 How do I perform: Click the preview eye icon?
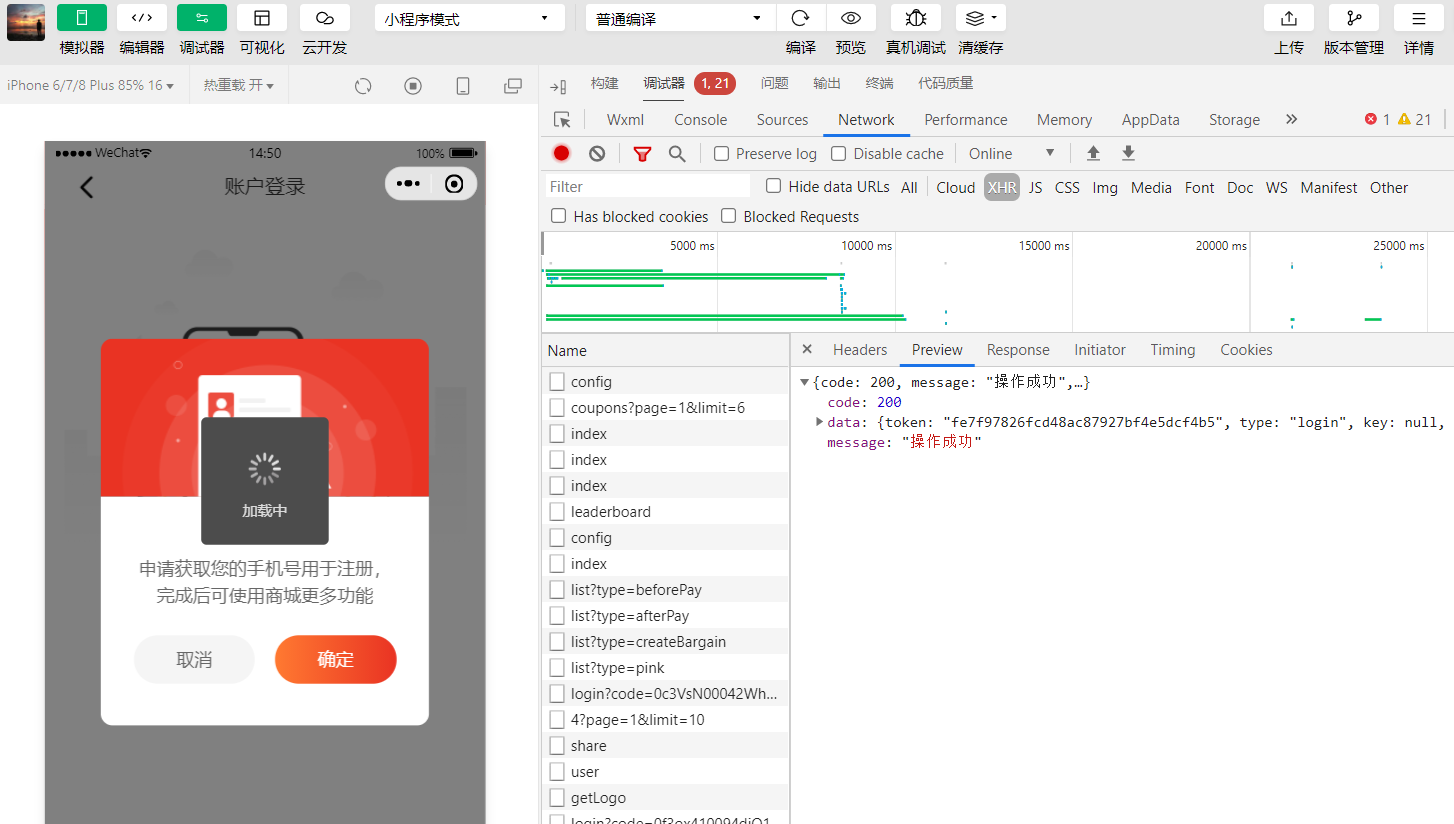(851, 18)
